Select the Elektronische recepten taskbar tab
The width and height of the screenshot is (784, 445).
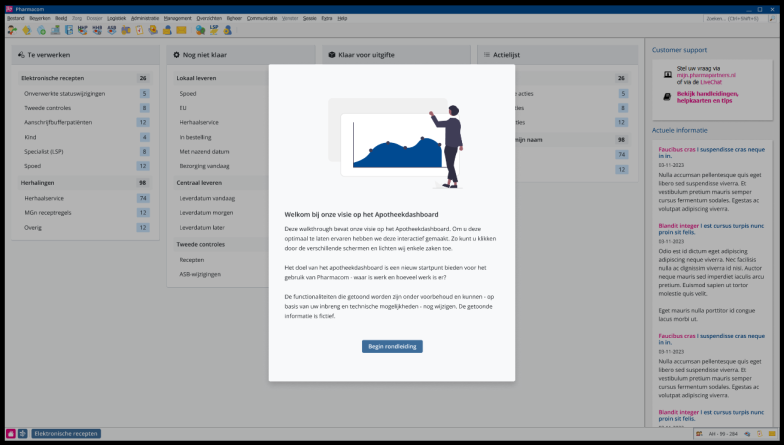pyautogui.click(x=66, y=434)
